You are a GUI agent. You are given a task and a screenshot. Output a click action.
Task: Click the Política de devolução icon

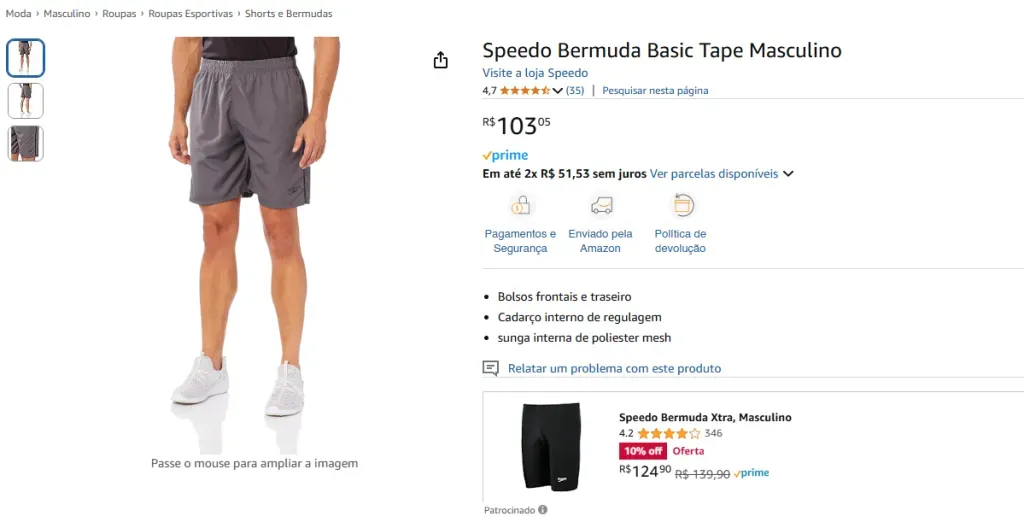click(x=683, y=206)
